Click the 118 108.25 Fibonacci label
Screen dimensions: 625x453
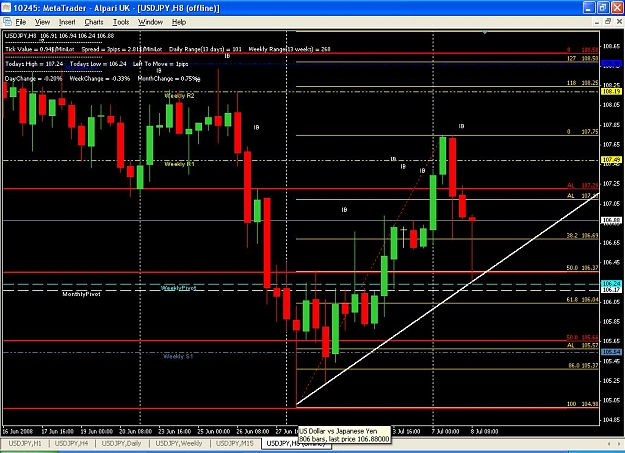coord(582,83)
